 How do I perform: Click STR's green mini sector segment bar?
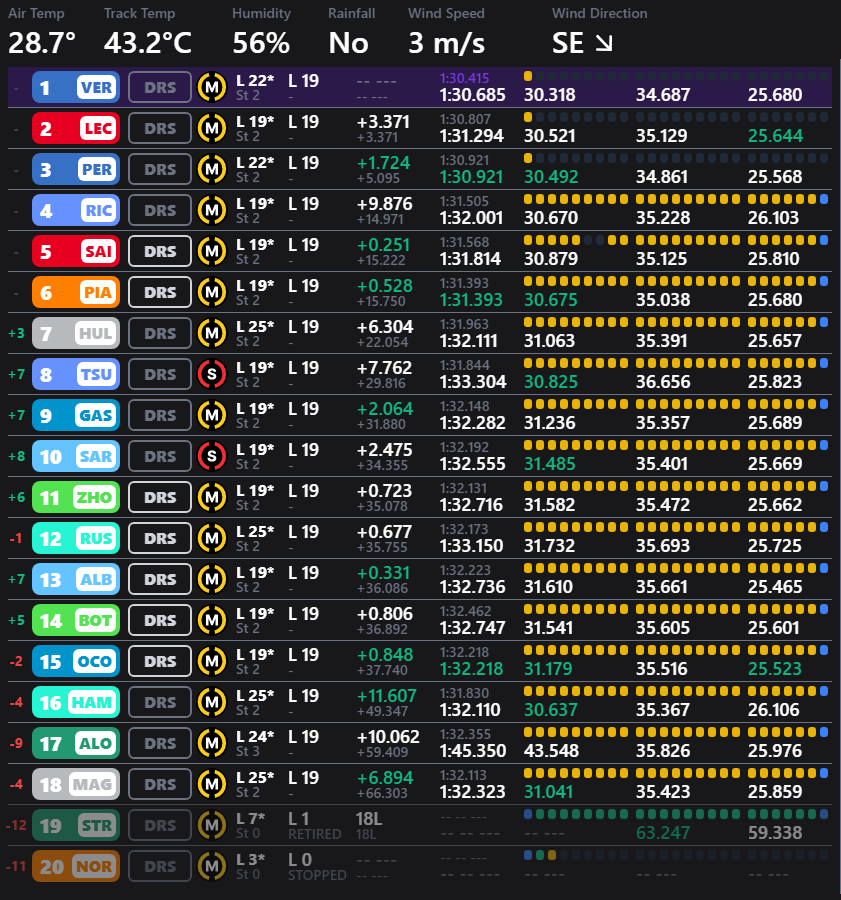(x=676, y=814)
